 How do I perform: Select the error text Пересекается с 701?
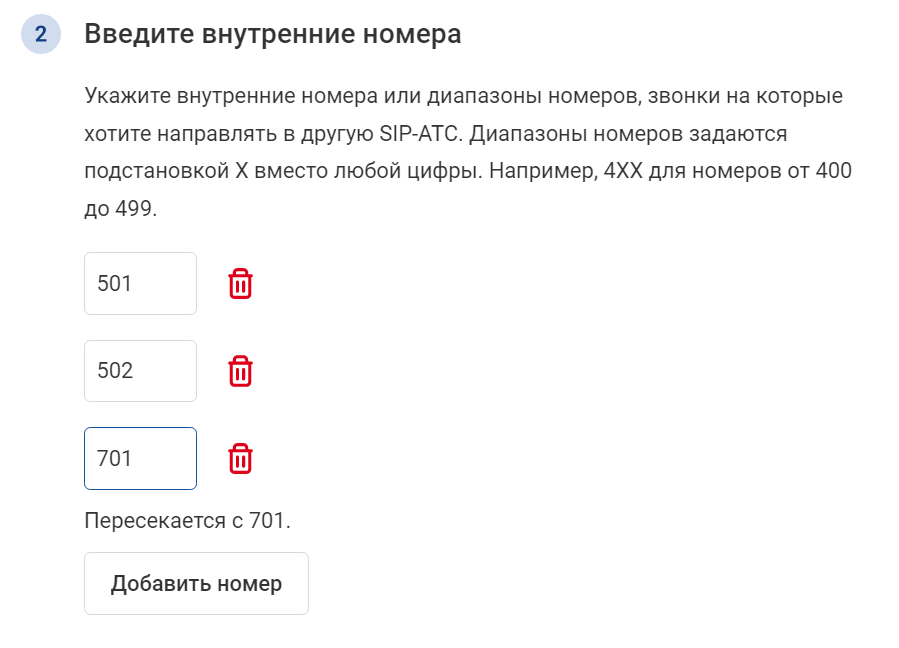pos(187,521)
